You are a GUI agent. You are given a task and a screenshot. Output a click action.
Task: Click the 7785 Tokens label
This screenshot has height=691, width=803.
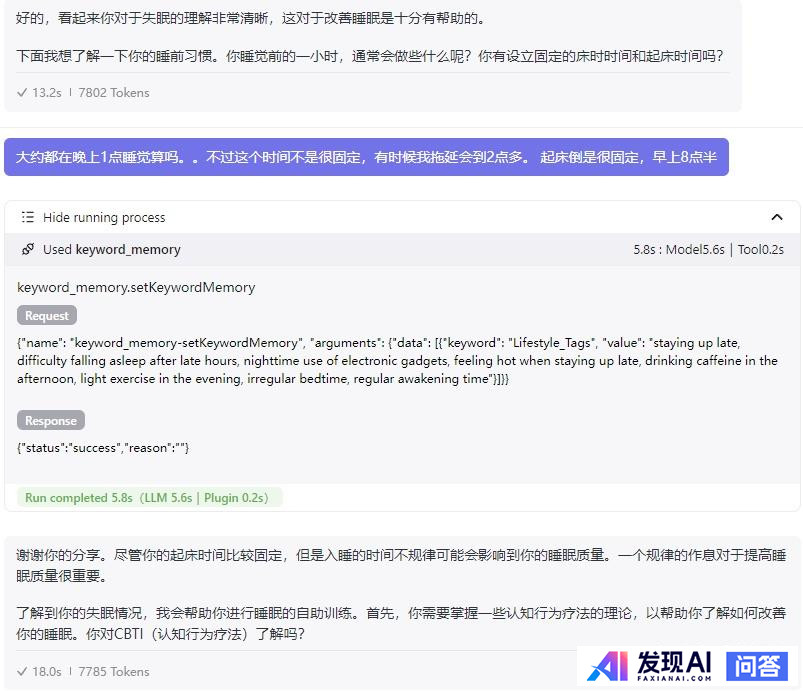pyautogui.click(x=114, y=671)
